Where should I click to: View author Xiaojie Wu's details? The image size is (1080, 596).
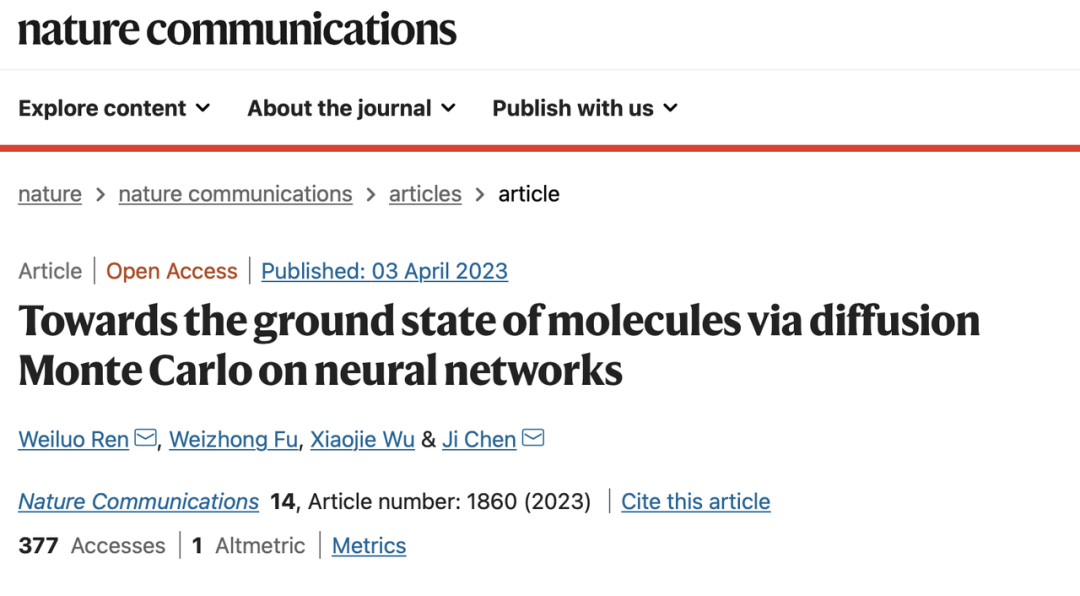tap(362, 439)
